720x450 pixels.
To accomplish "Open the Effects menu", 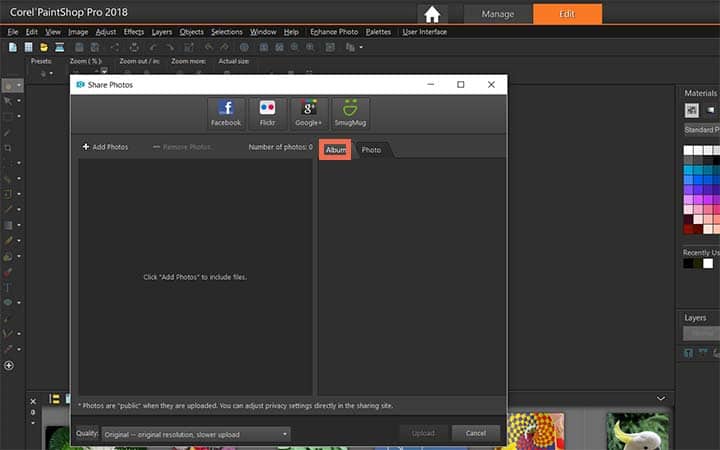I will tap(134, 32).
